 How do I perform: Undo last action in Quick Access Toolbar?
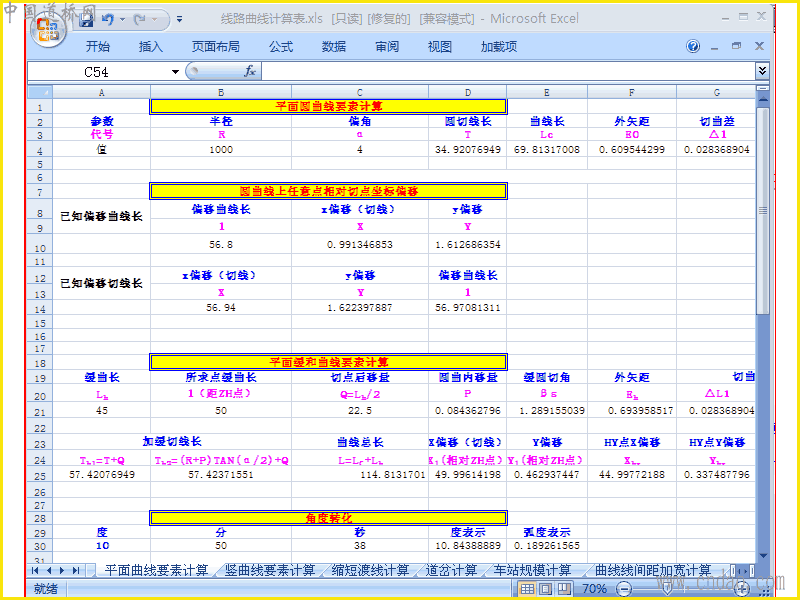(108, 19)
